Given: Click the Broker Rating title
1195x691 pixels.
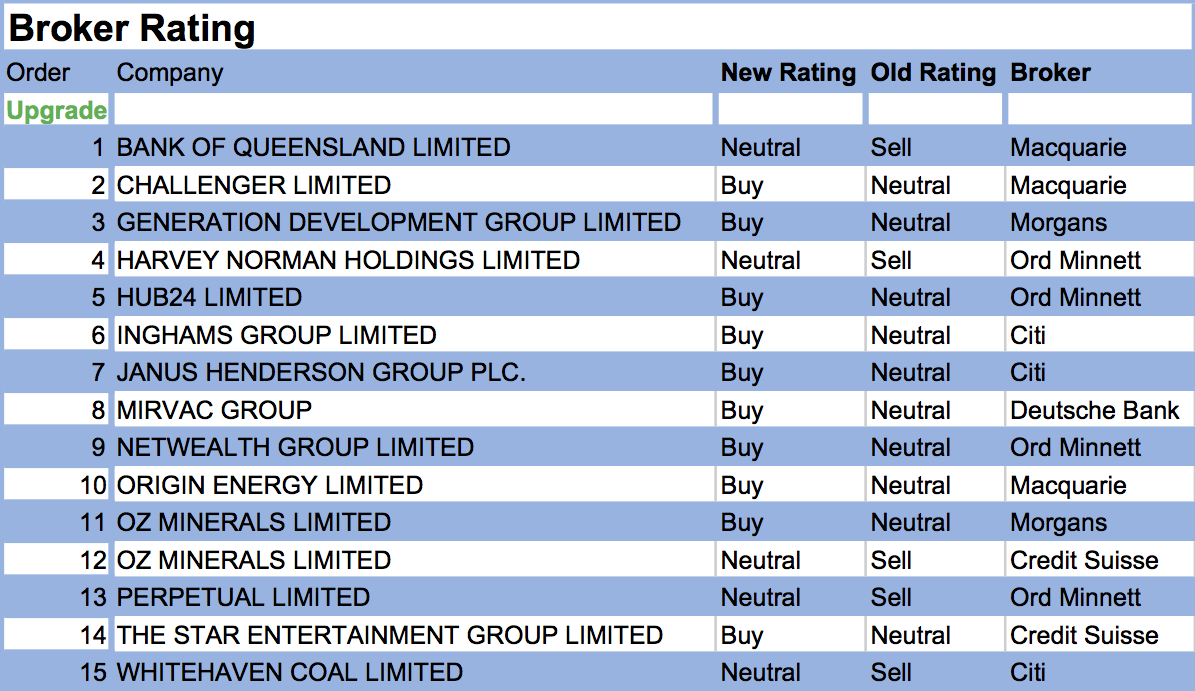Looking at the screenshot, I should coord(131,28).
